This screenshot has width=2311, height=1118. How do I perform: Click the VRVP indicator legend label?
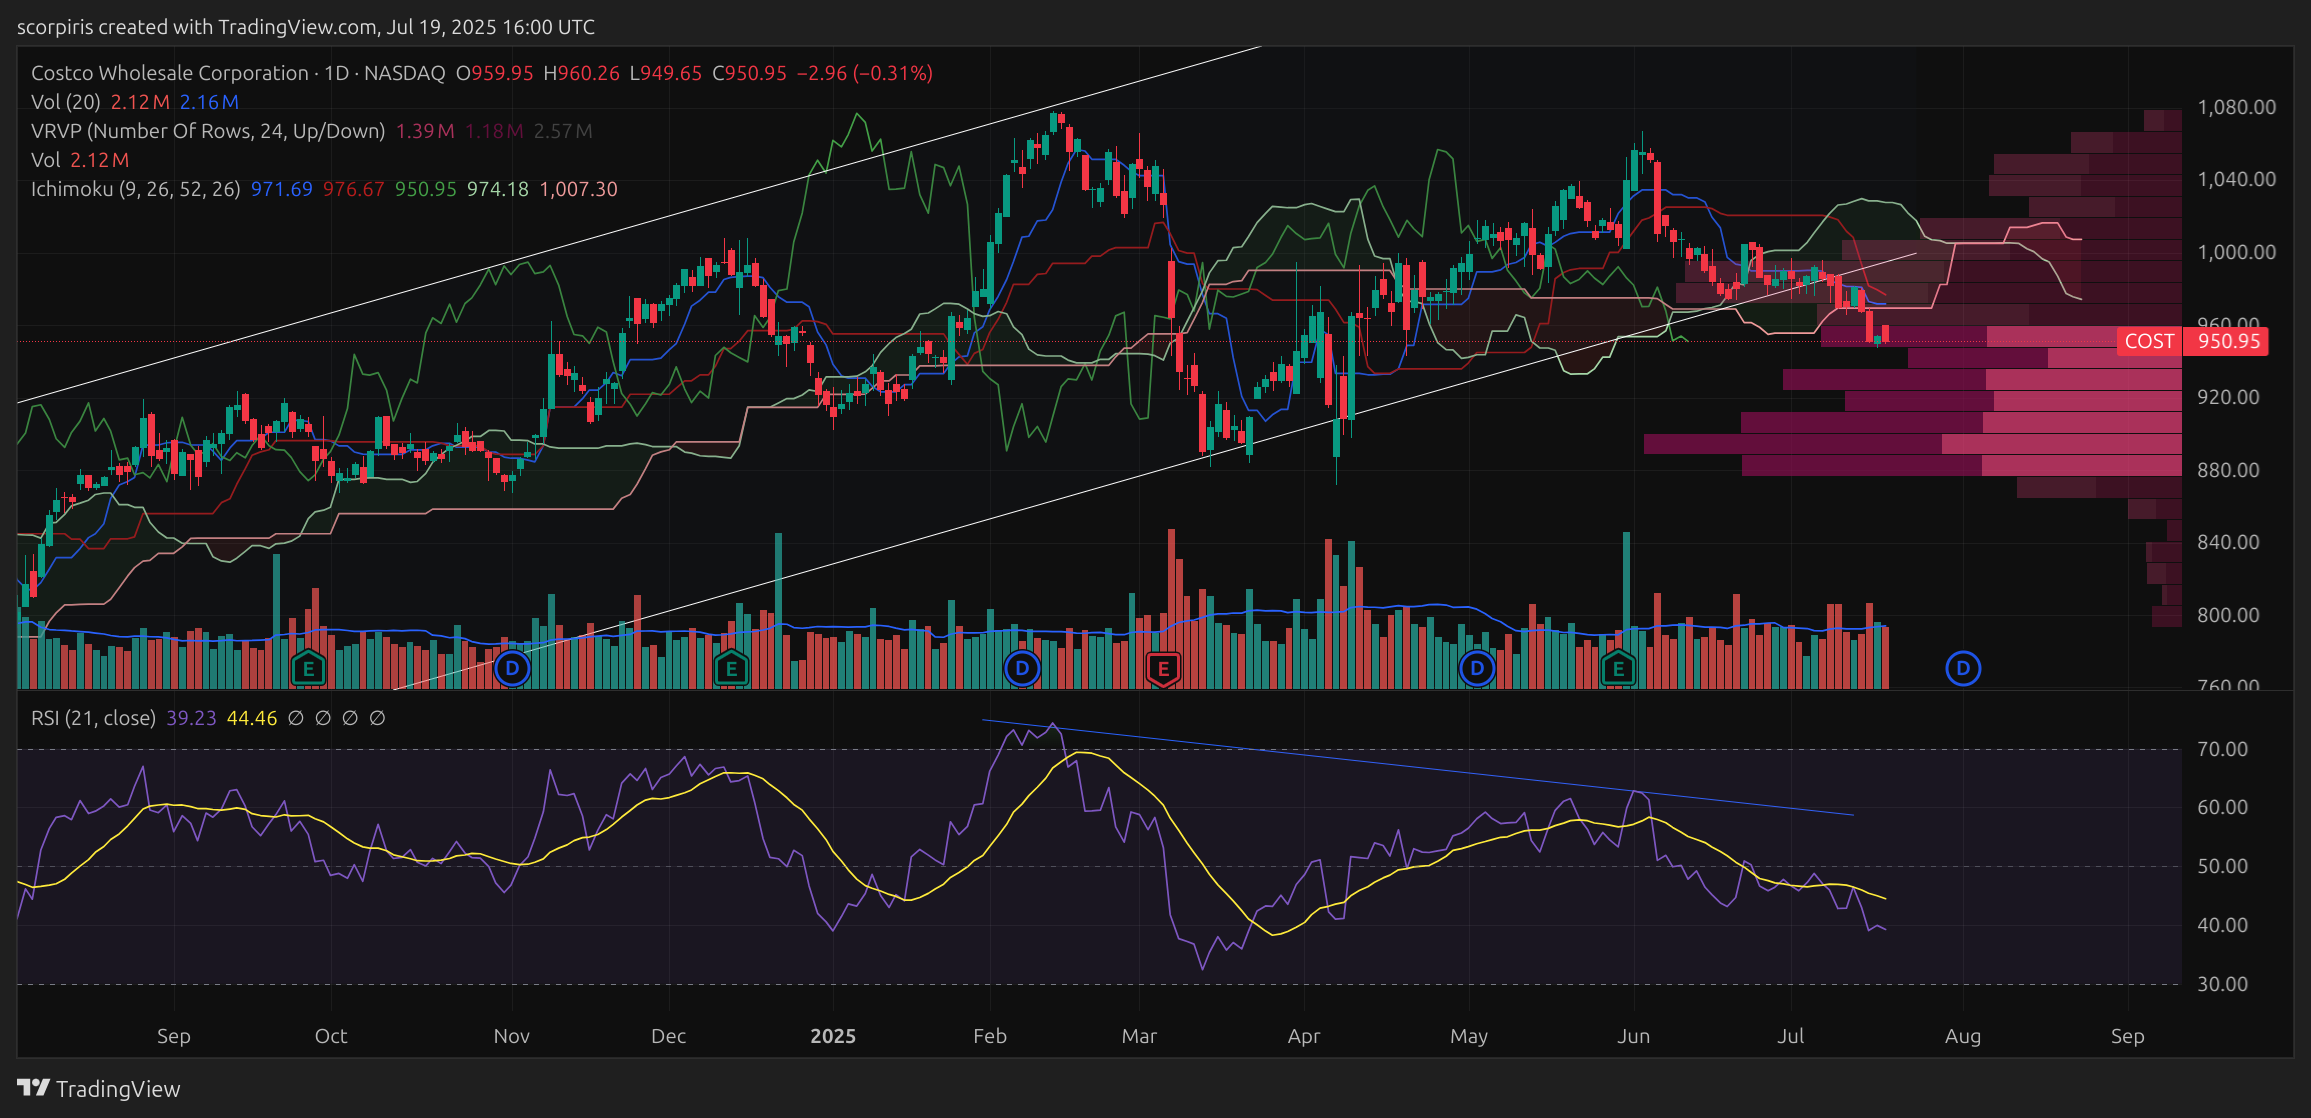208,131
